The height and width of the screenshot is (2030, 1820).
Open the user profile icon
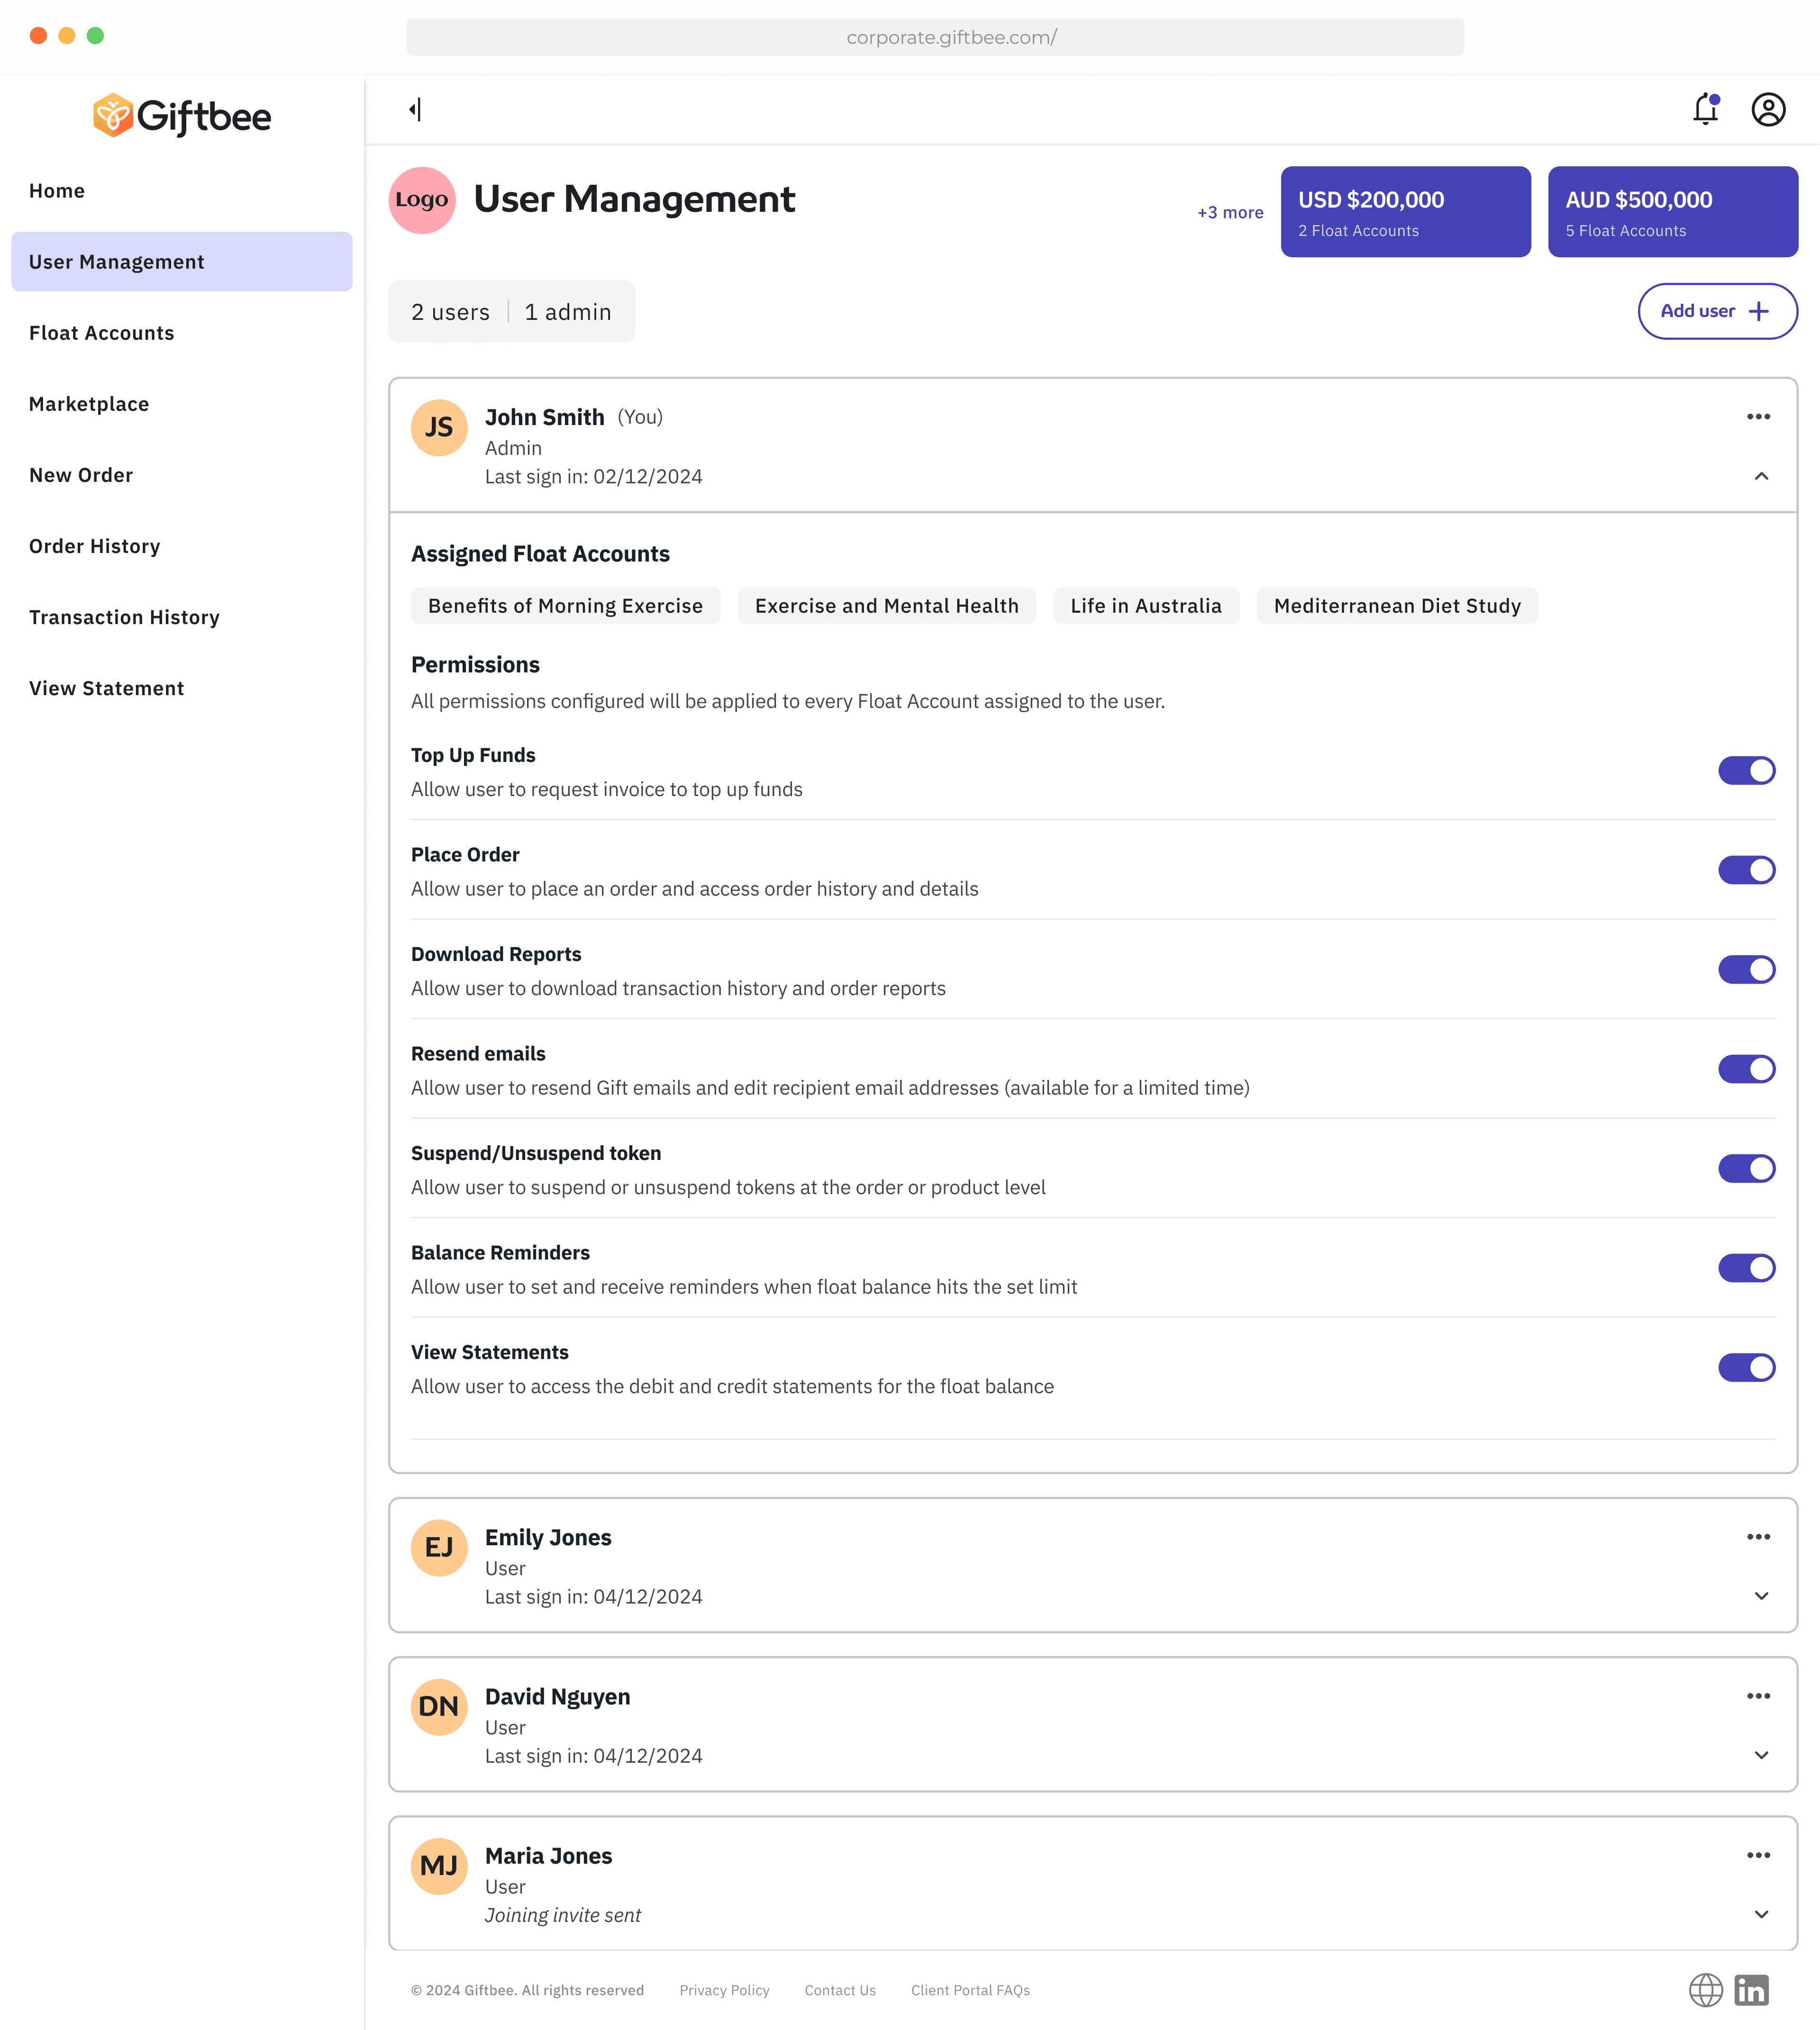(x=1767, y=109)
